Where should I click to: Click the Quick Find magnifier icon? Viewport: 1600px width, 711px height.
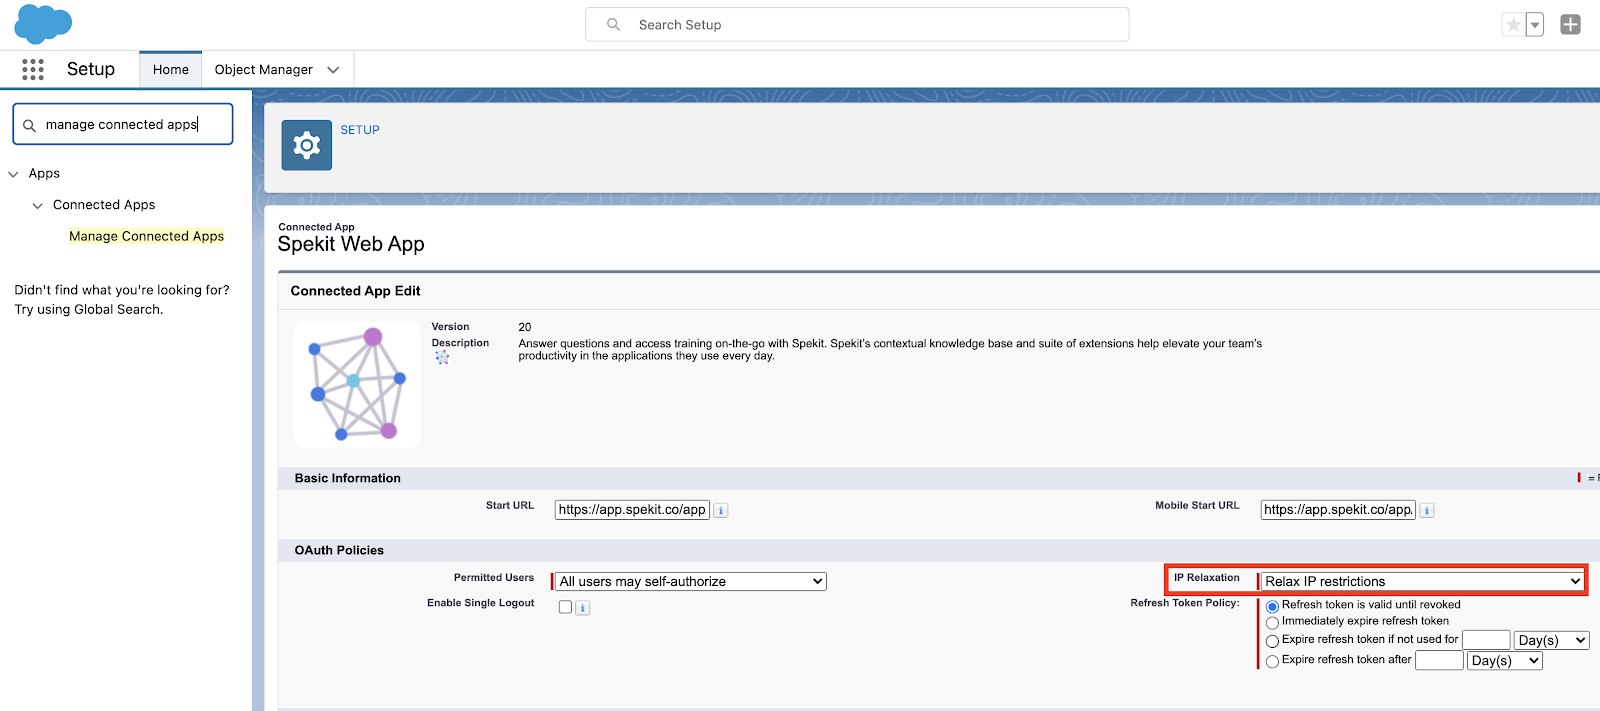(x=30, y=125)
